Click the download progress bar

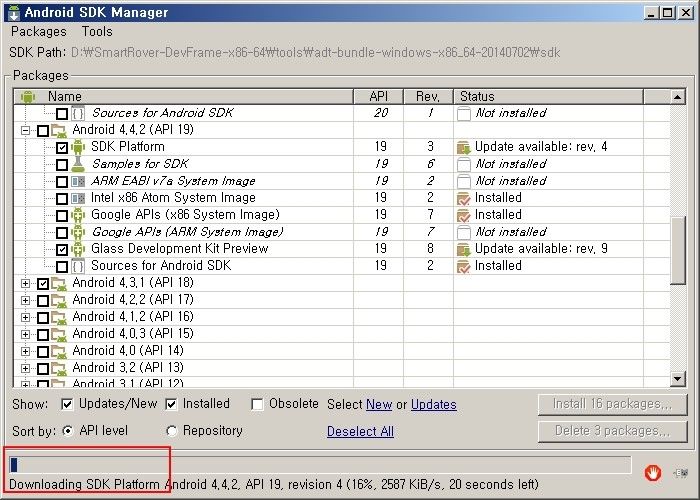320,465
